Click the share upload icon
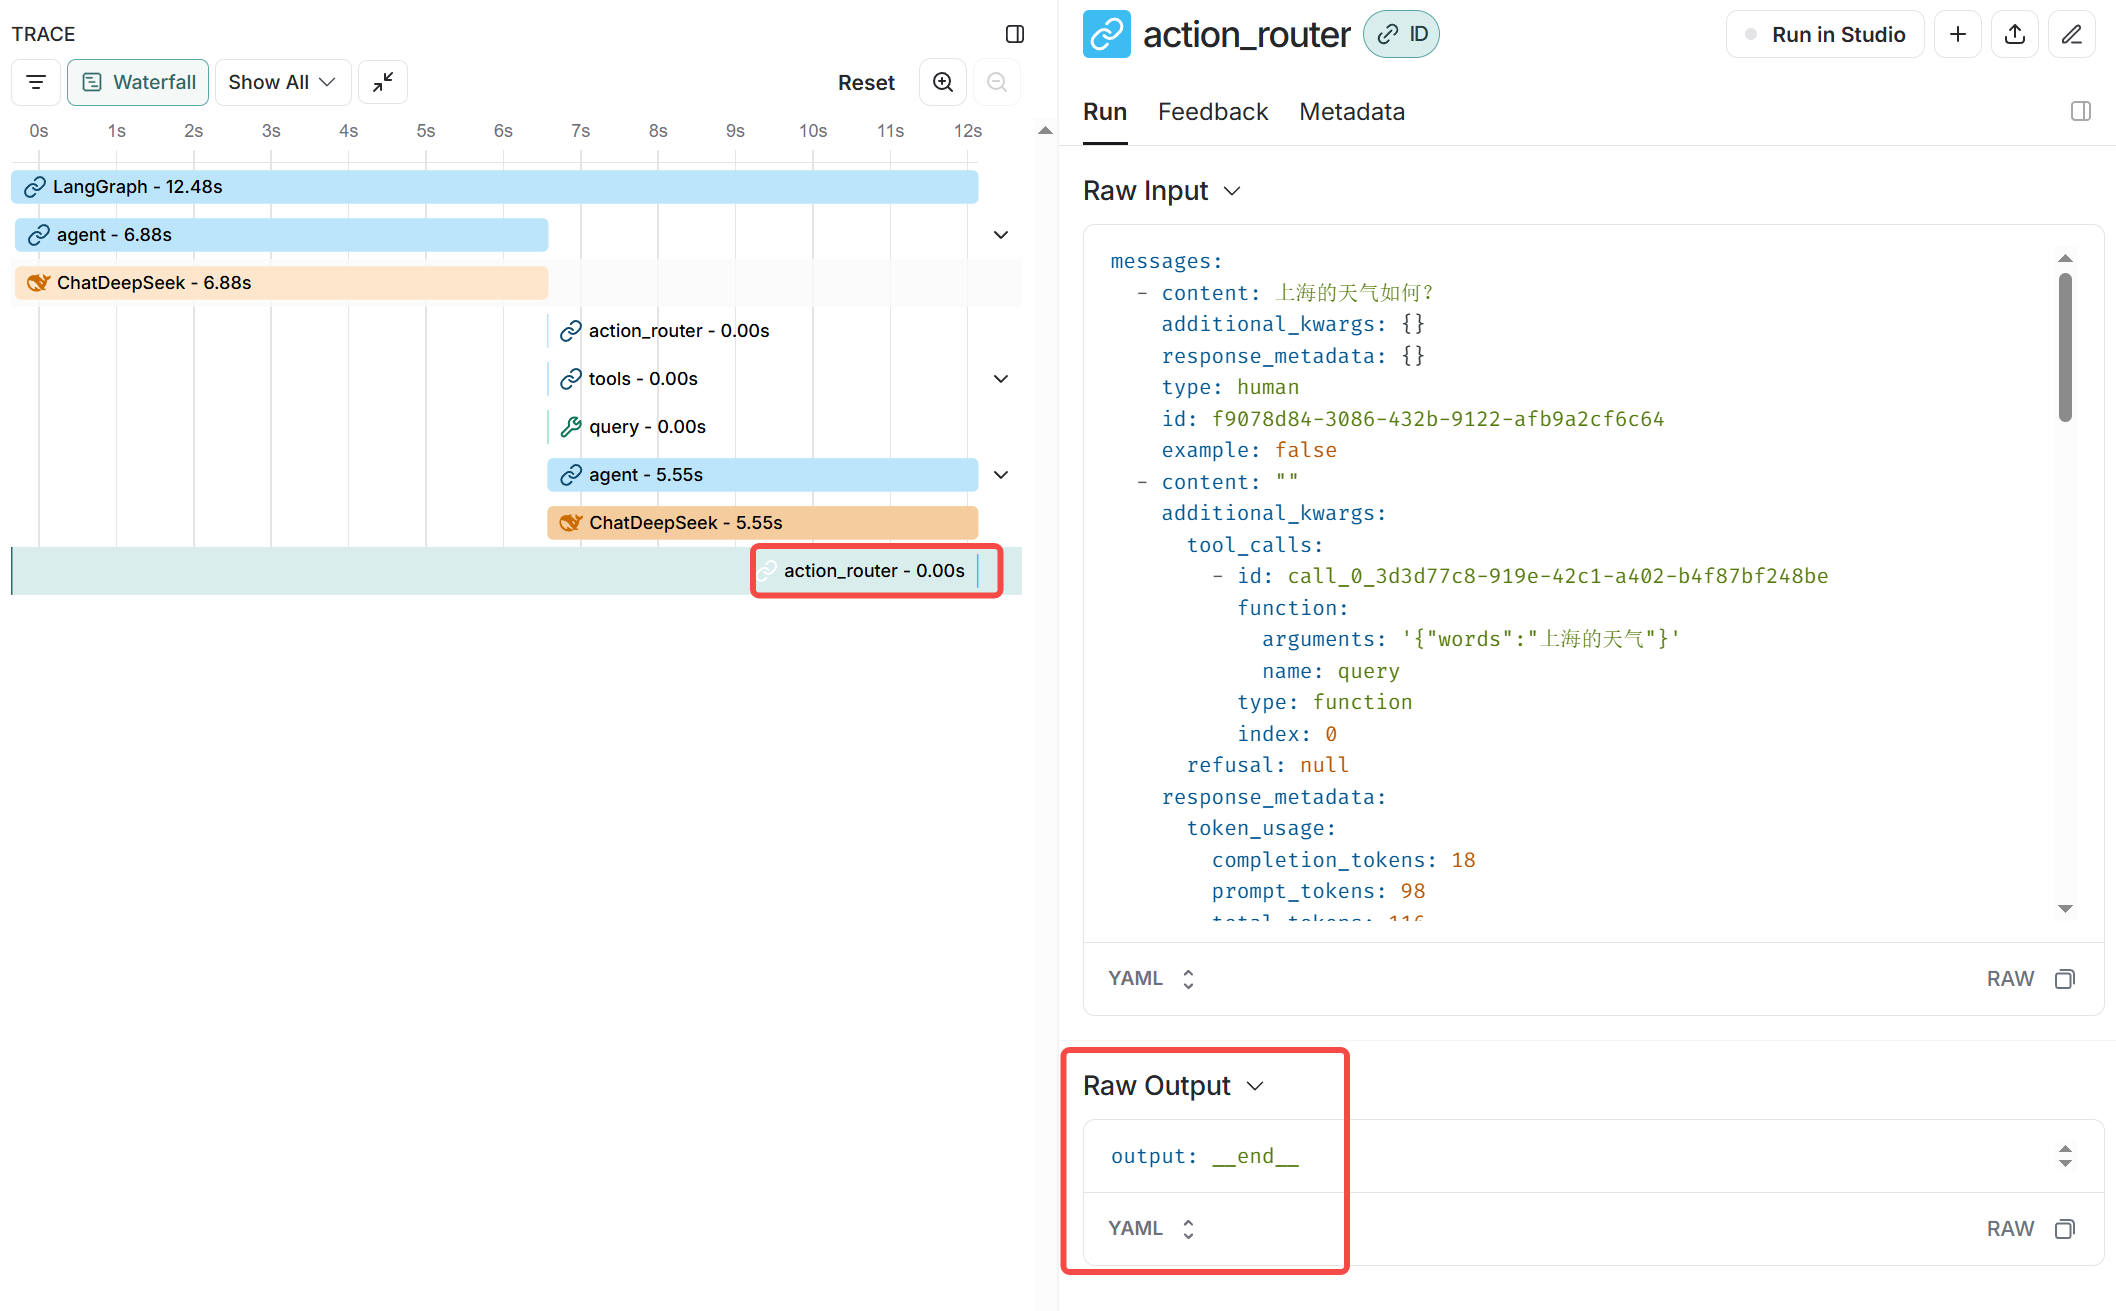 (x=2015, y=34)
